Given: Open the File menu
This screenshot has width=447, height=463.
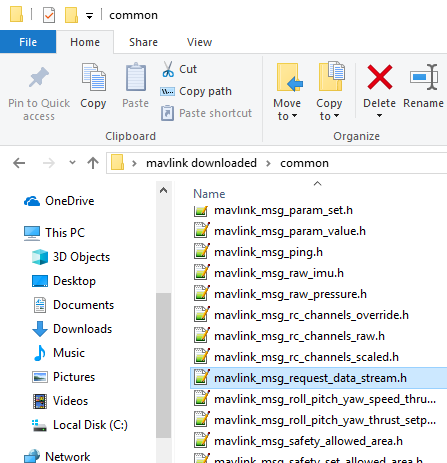Looking at the screenshot, I should (x=28, y=42).
